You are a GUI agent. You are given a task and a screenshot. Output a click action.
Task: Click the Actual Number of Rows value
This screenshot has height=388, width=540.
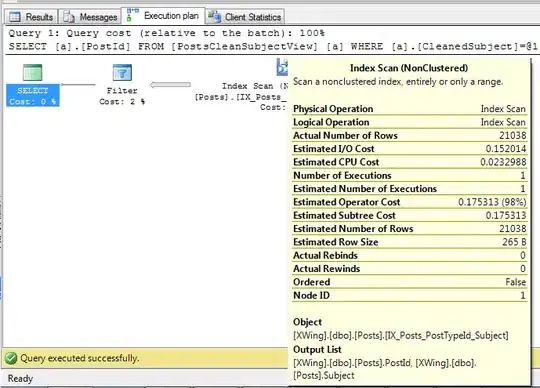512,136
